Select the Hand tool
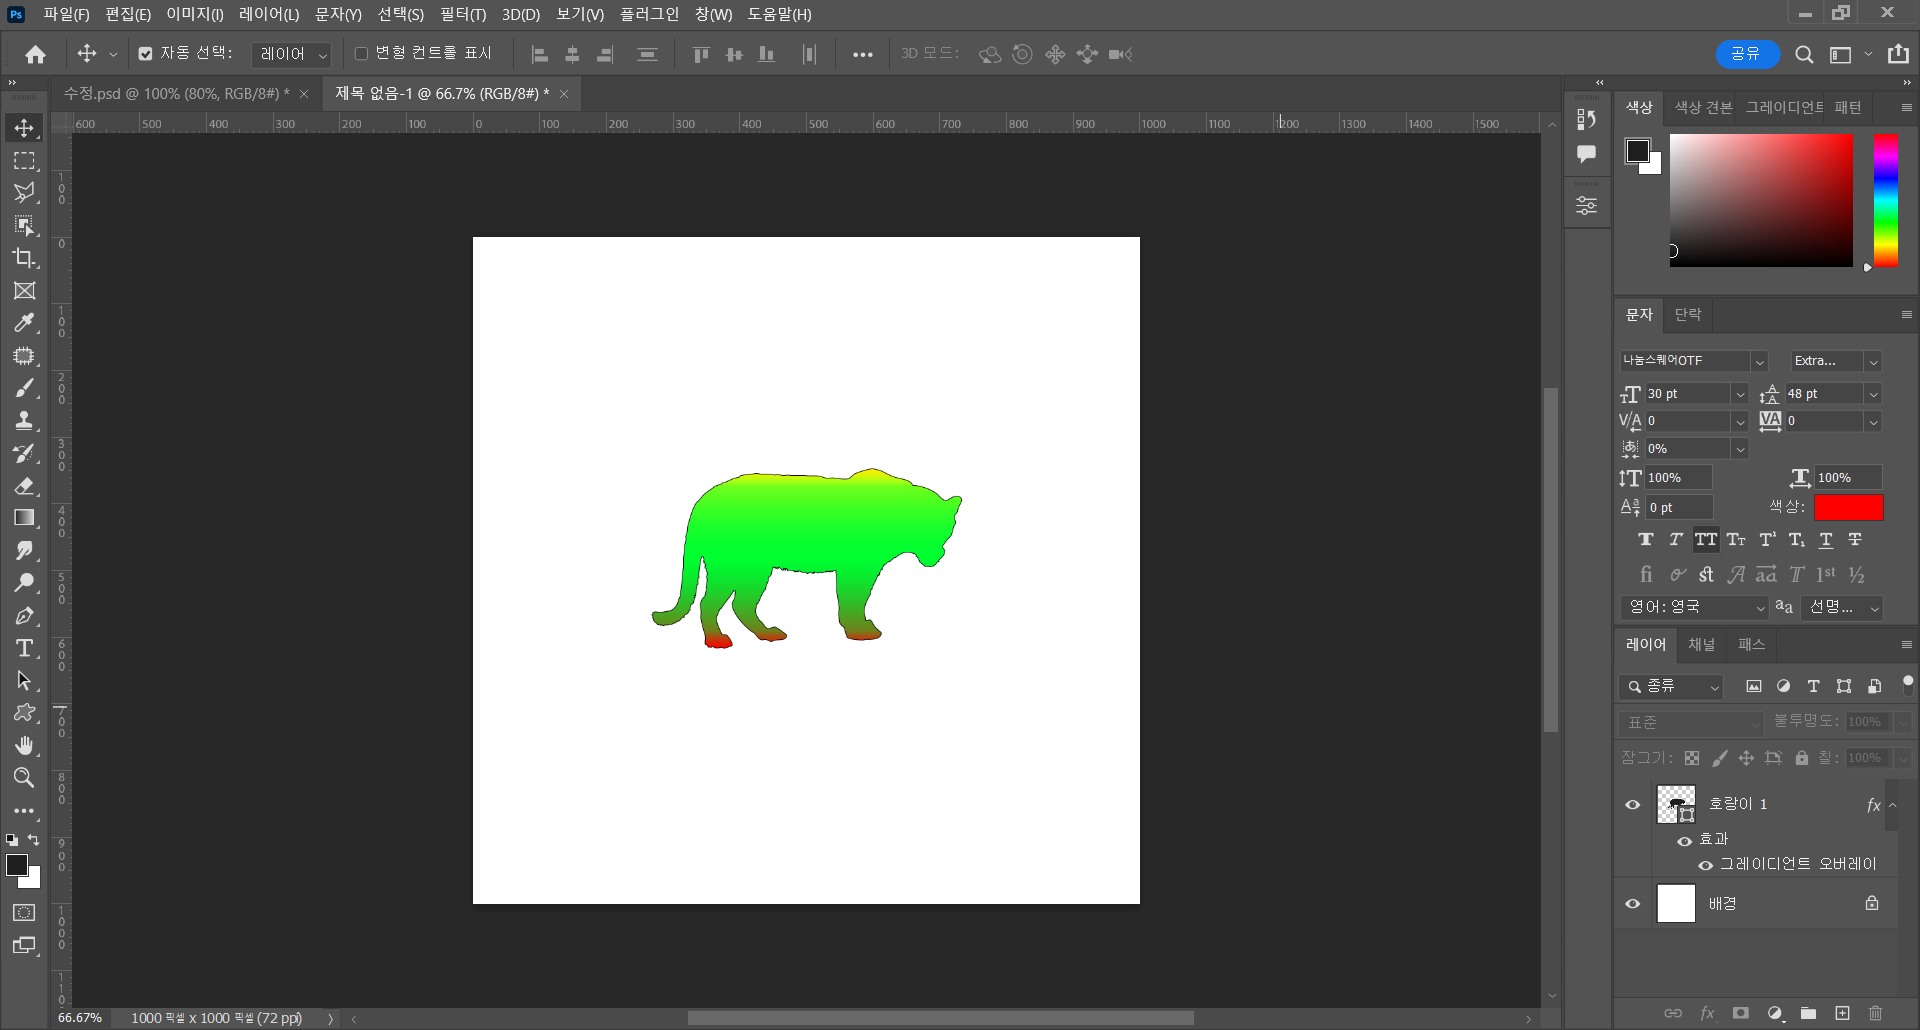 [x=25, y=746]
